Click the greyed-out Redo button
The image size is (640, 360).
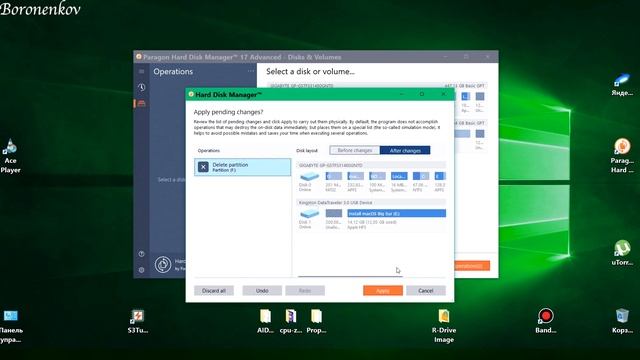click(305, 291)
